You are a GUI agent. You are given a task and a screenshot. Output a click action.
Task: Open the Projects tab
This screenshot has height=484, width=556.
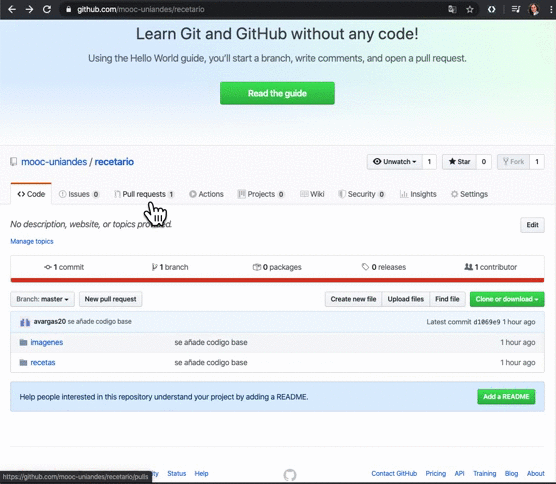[261, 194]
